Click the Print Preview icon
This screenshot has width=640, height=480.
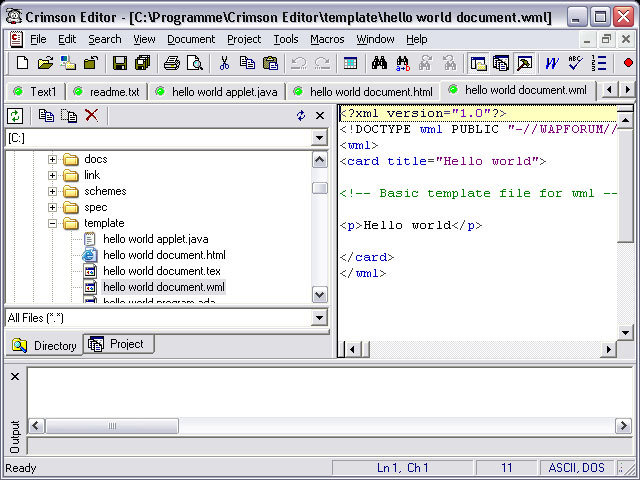pos(195,63)
